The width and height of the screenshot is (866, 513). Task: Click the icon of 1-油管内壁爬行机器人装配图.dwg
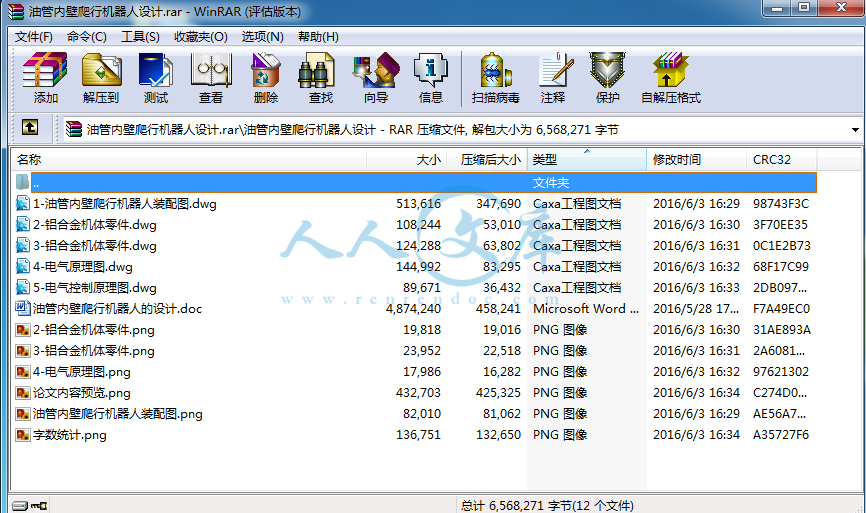click(23, 203)
